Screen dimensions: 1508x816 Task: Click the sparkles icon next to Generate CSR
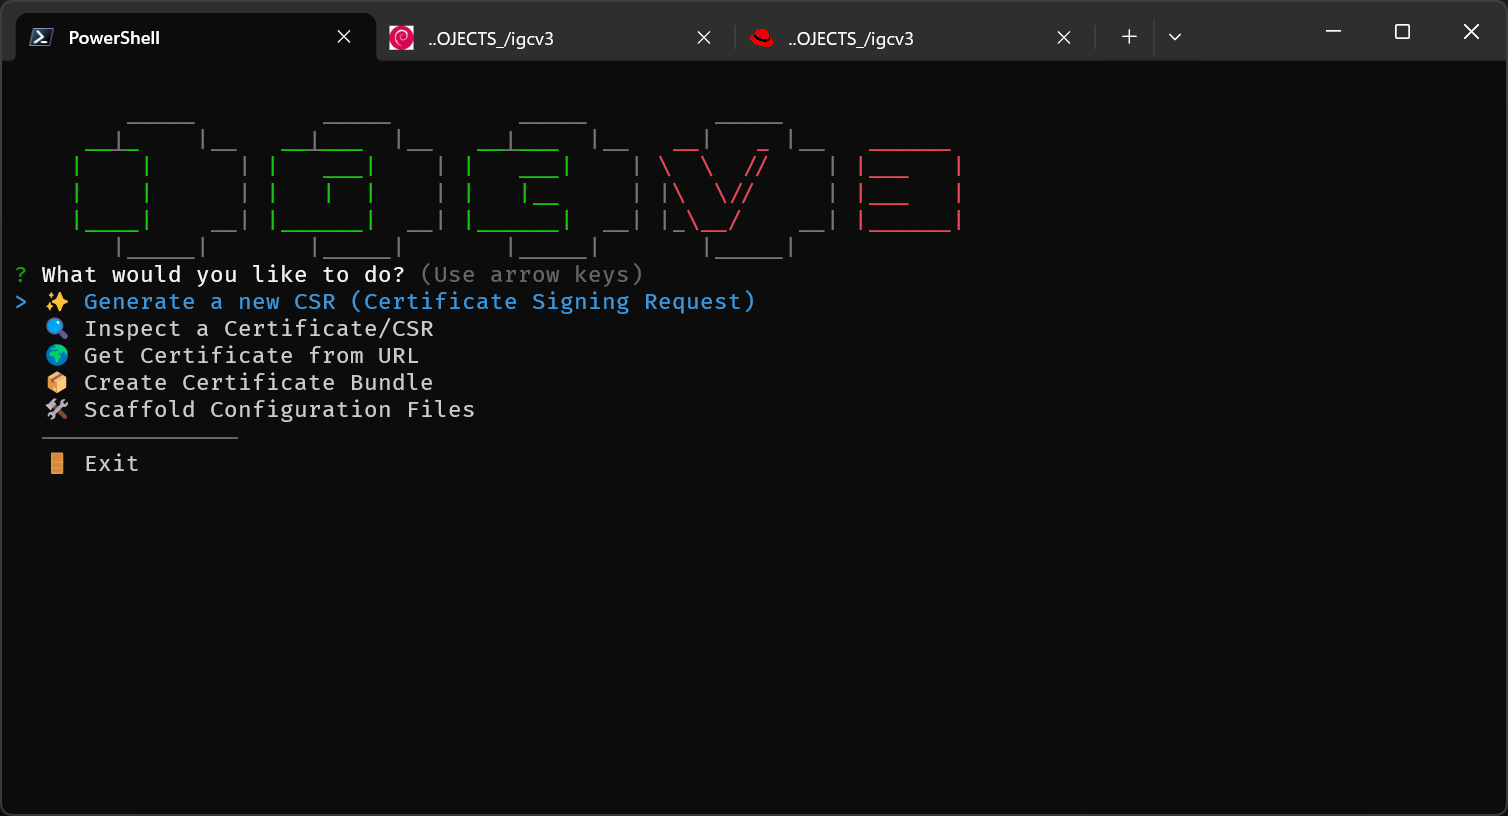tap(57, 300)
